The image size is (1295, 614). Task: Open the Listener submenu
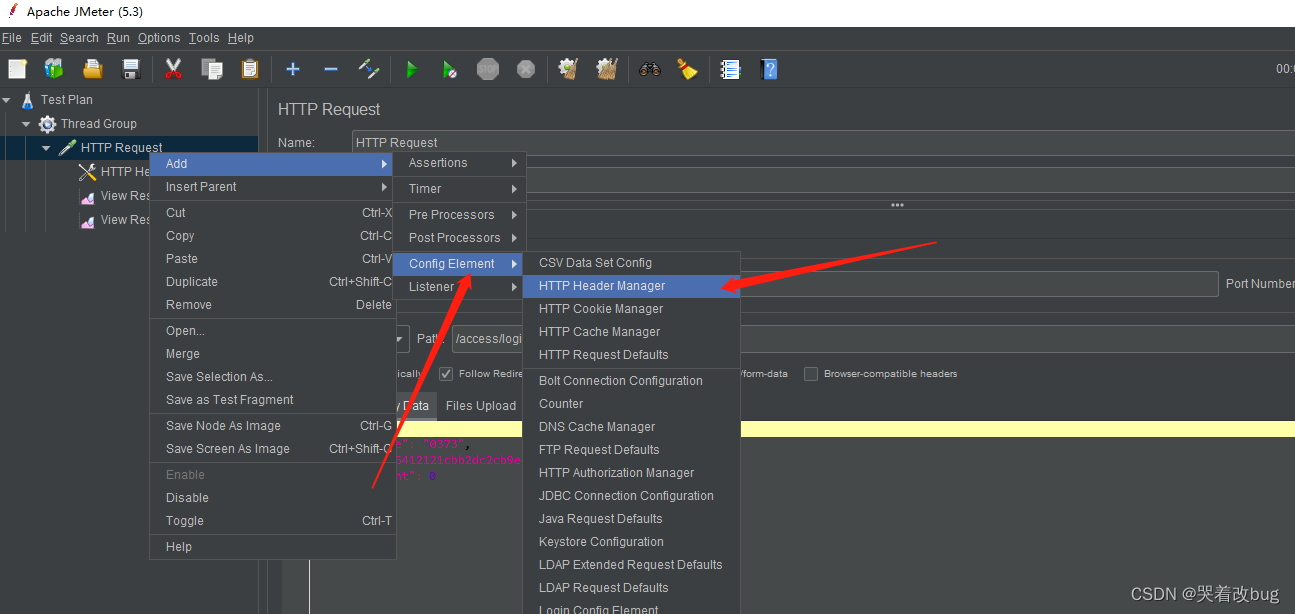460,287
